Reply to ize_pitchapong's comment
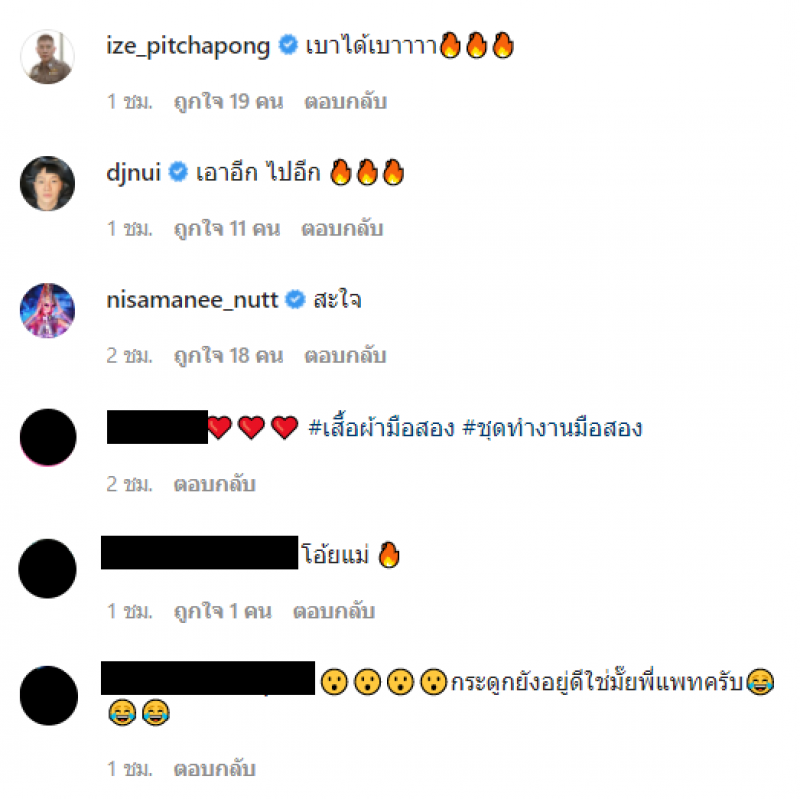 [345, 102]
